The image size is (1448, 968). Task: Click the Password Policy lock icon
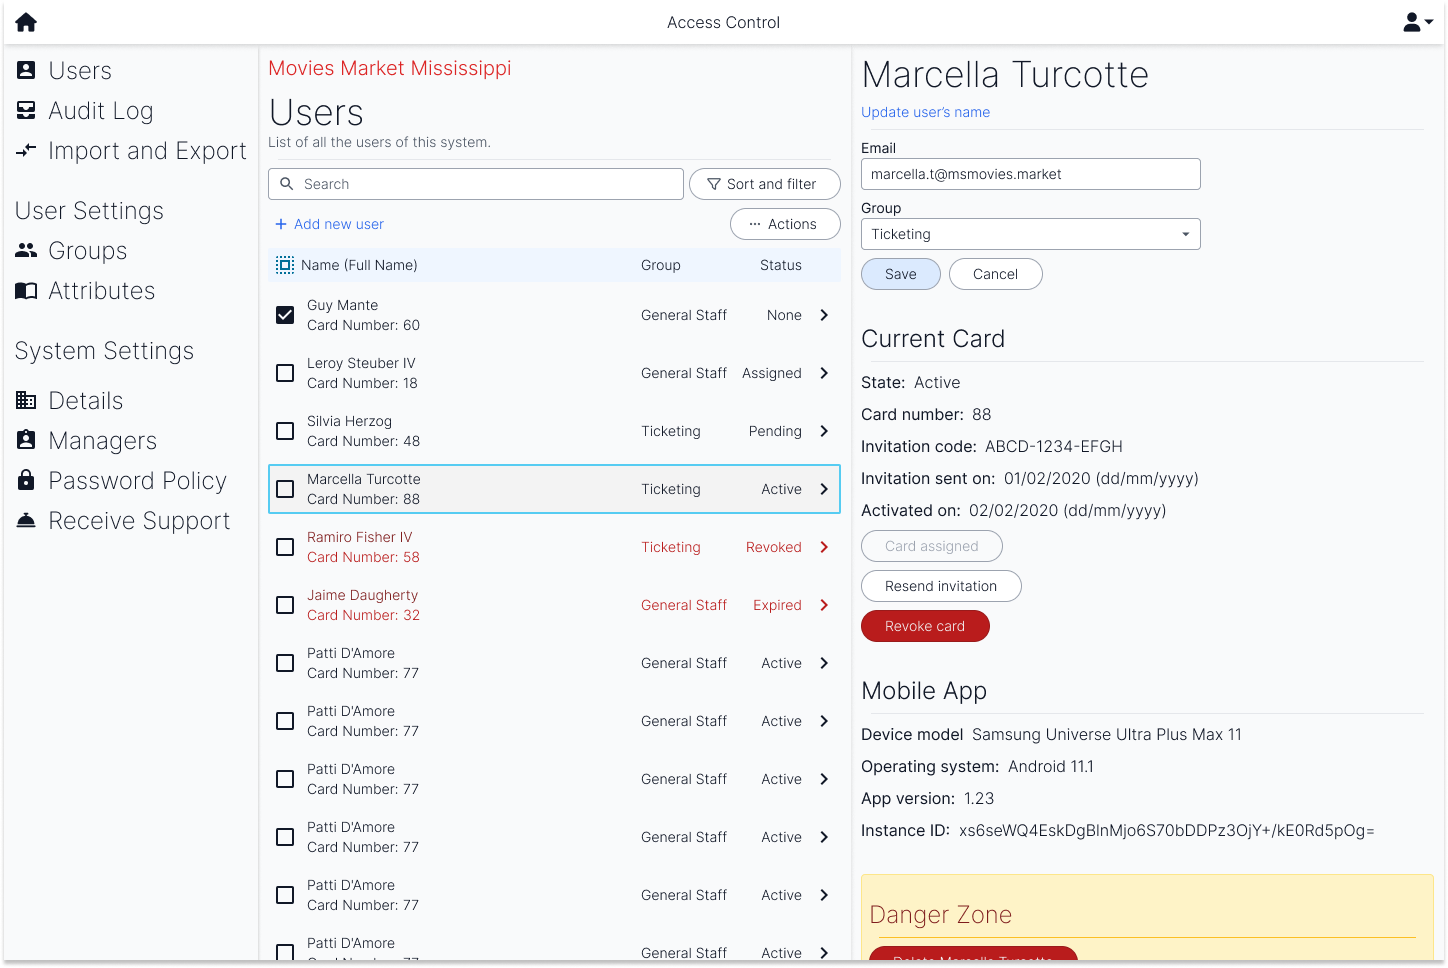27,480
